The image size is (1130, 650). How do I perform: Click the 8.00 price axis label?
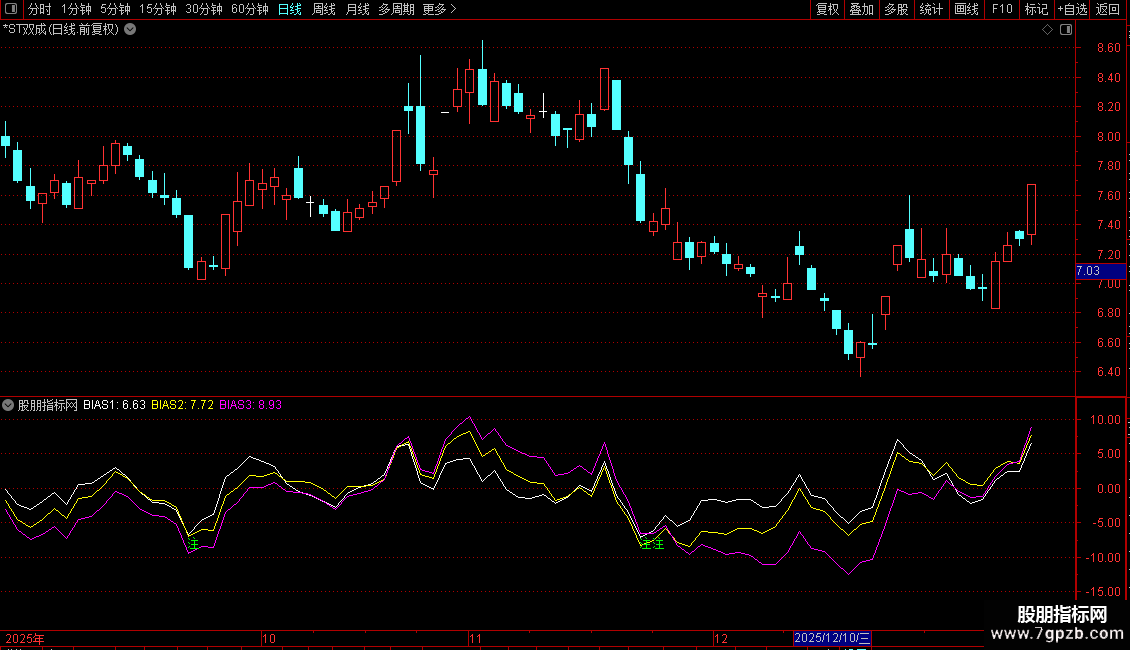tap(1108, 136)
